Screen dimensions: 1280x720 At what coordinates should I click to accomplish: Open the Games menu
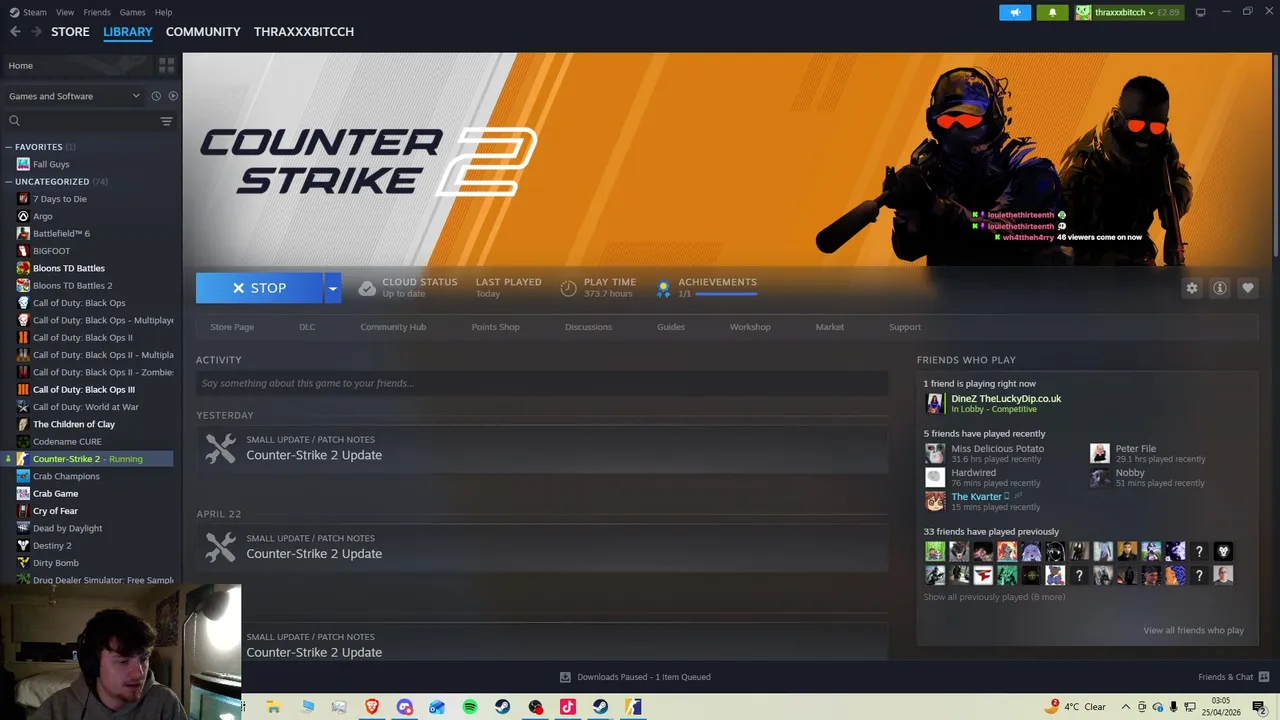pos(132,12)
